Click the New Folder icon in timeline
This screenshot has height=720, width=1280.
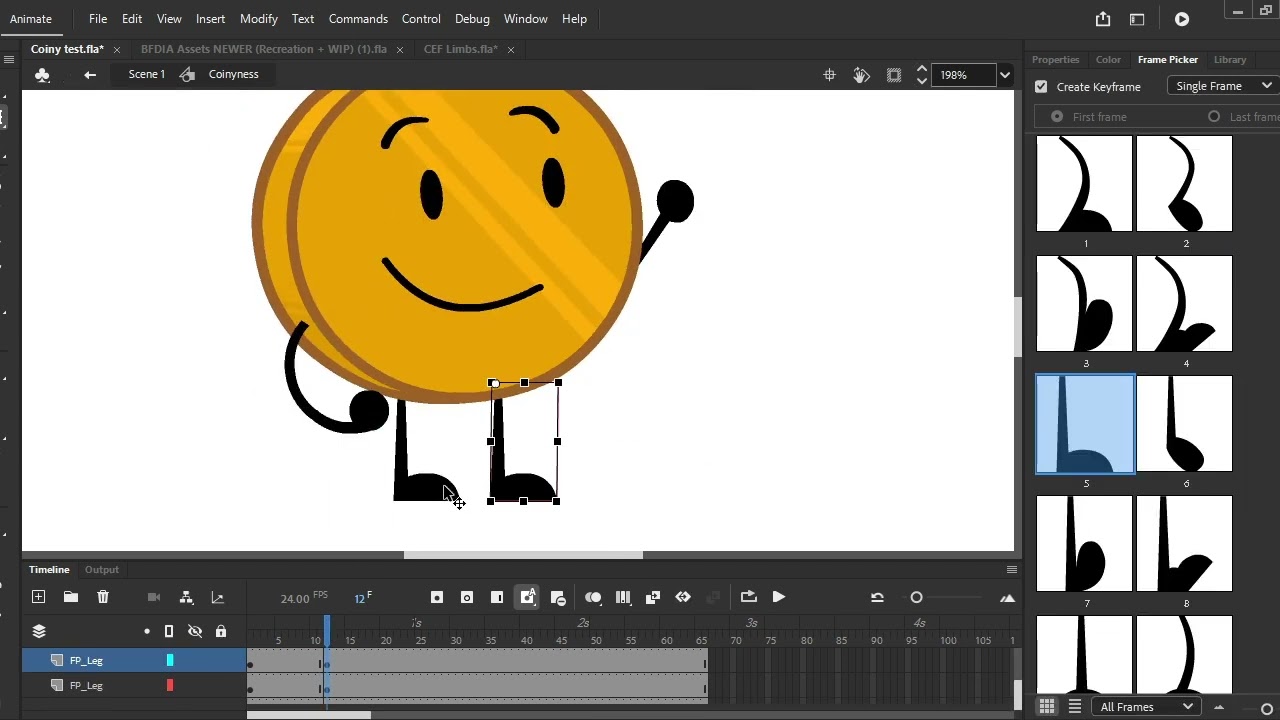click(71, 597)
